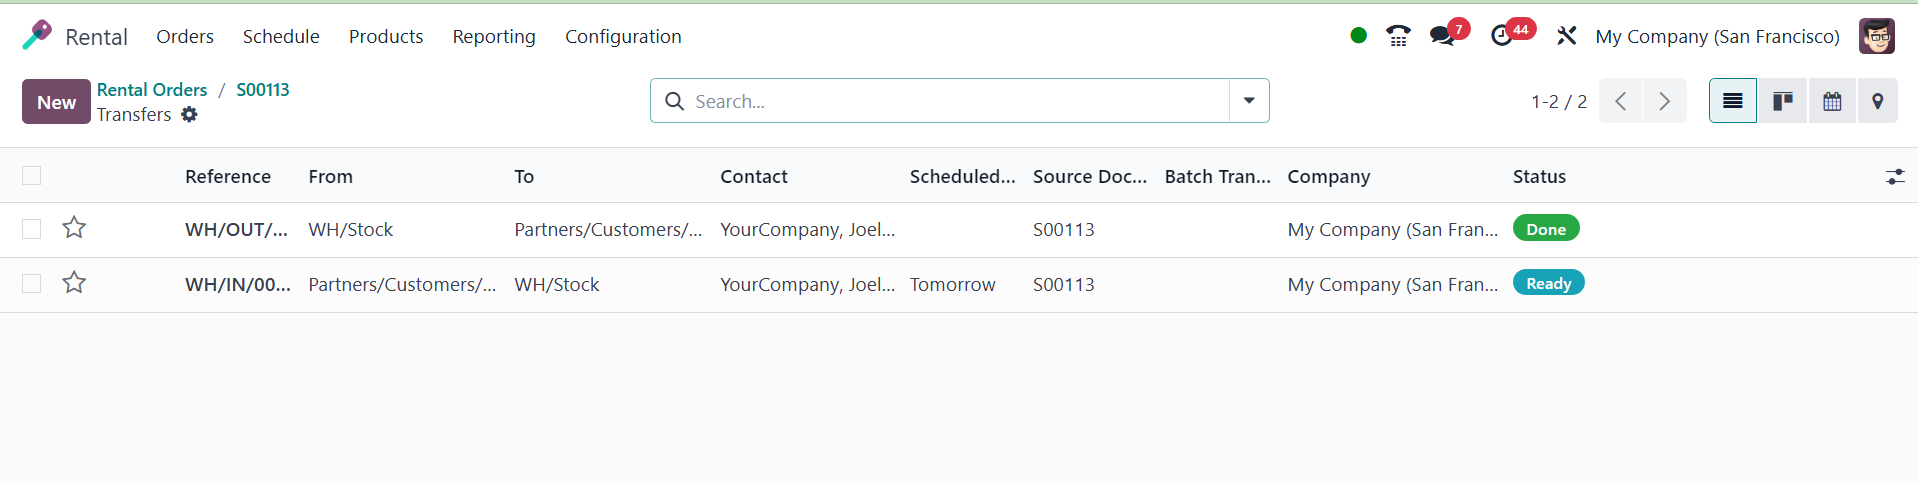Expand the search filter dropdown arrow
This screenshot has height=483, width=1918.
(x=1249, y=101)
